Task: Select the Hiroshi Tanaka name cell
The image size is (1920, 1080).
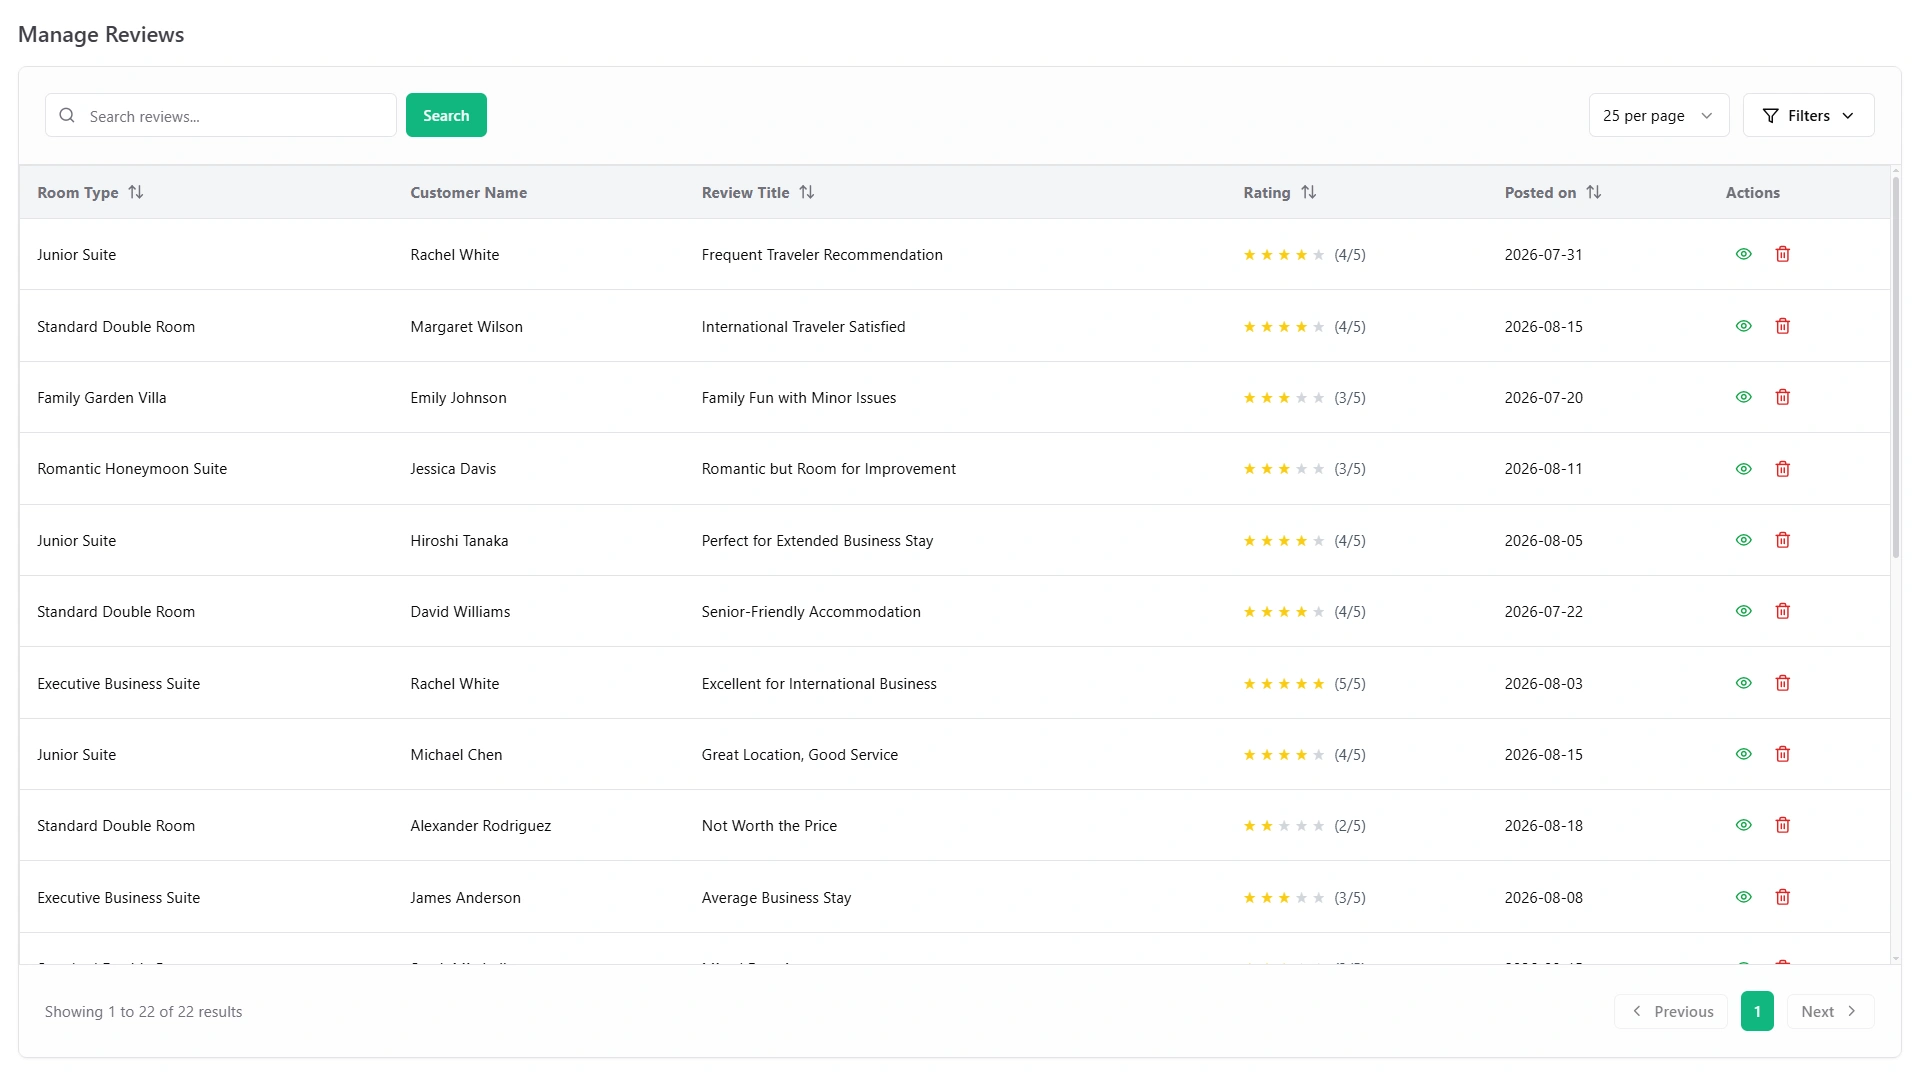Action: click(459, 541)
